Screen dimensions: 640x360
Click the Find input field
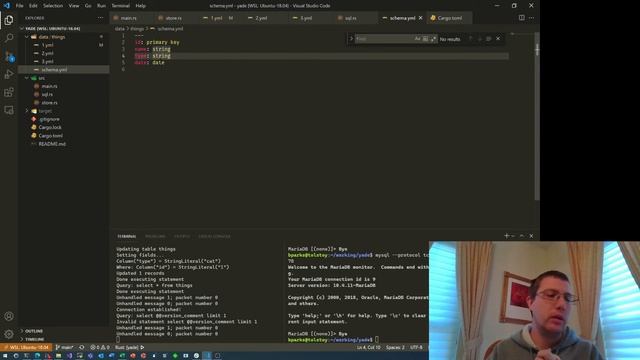tap(384, 39)
